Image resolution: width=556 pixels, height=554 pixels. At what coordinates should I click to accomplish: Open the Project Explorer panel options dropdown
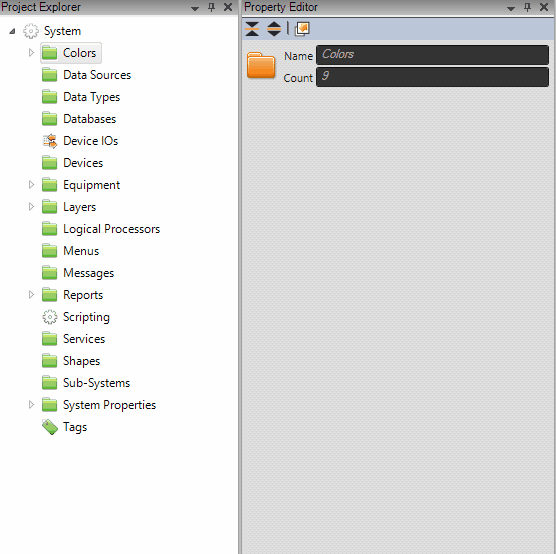click(x=195, y=8)
